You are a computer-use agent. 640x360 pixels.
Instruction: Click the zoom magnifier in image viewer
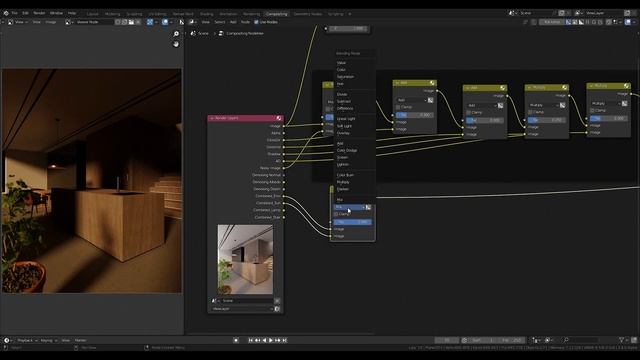[x=176, y=34]
